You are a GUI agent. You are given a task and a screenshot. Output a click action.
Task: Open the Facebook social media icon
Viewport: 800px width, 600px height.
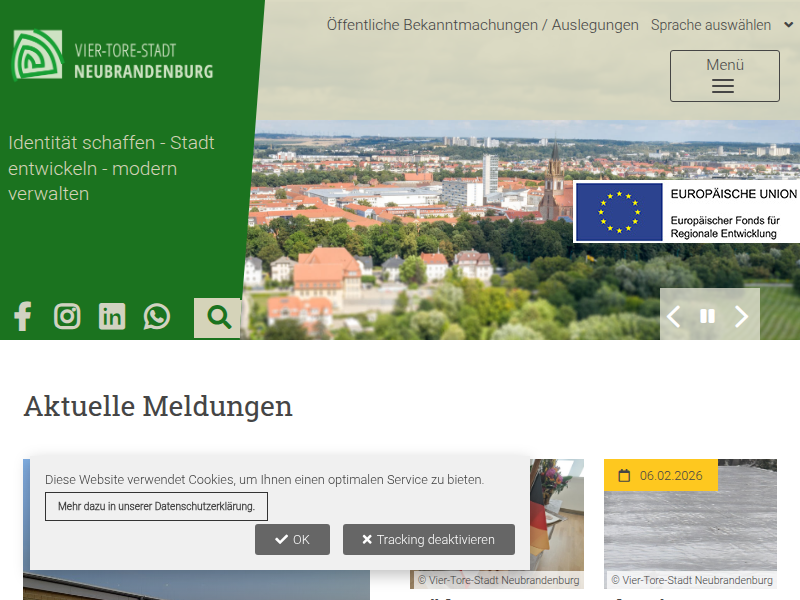point(23,317)
